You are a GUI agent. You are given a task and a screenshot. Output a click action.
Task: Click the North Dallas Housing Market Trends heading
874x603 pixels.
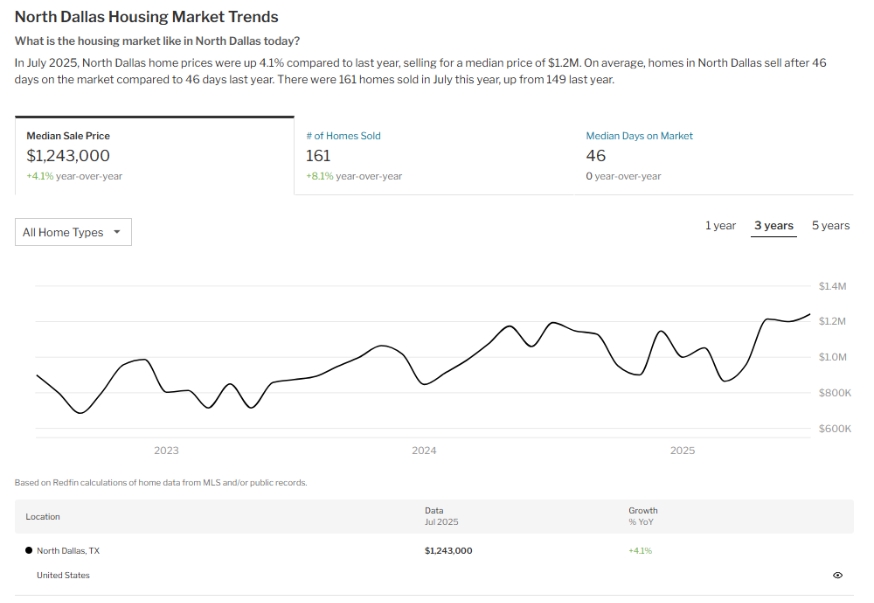tap(146, 17)
